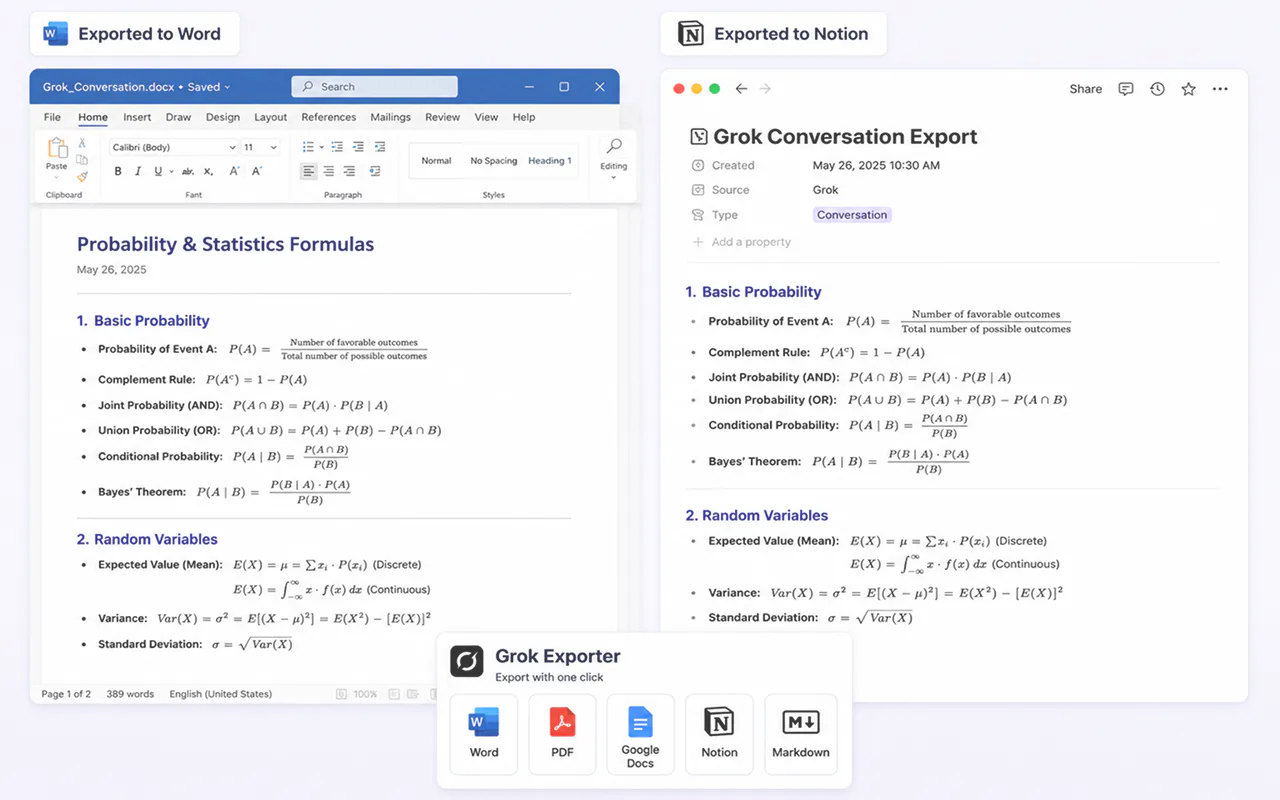Click the Copy icon in Word's Clipboard group
Screen dimensions: 1280x800
pos(82,159)
